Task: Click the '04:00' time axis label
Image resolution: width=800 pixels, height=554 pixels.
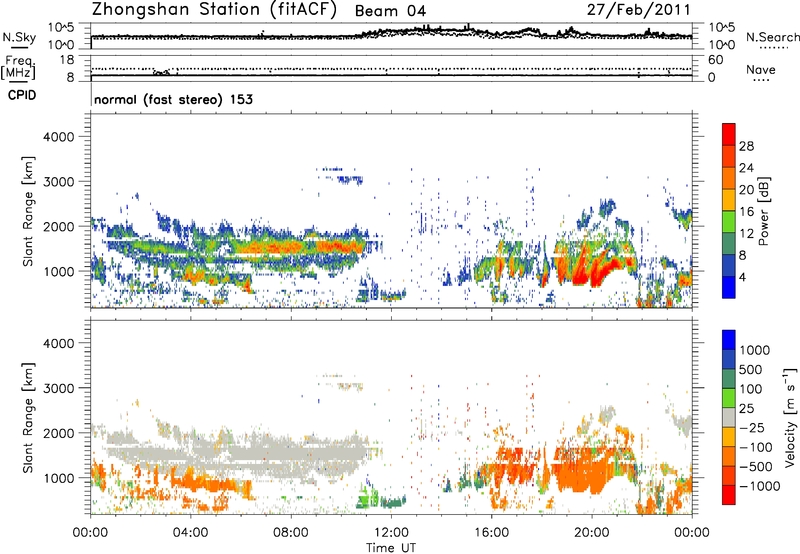Action: coord(190,533)
